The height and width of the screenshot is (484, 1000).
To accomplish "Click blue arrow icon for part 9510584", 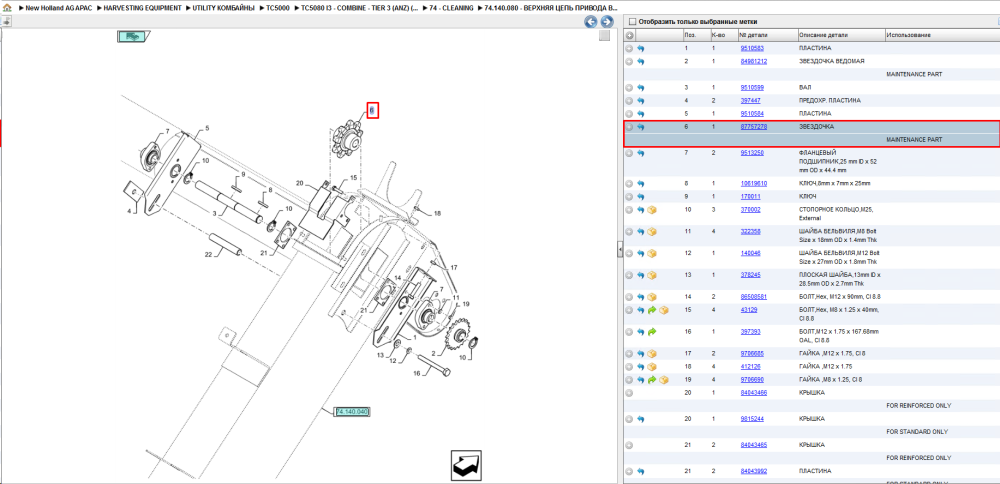I will 641,114.
